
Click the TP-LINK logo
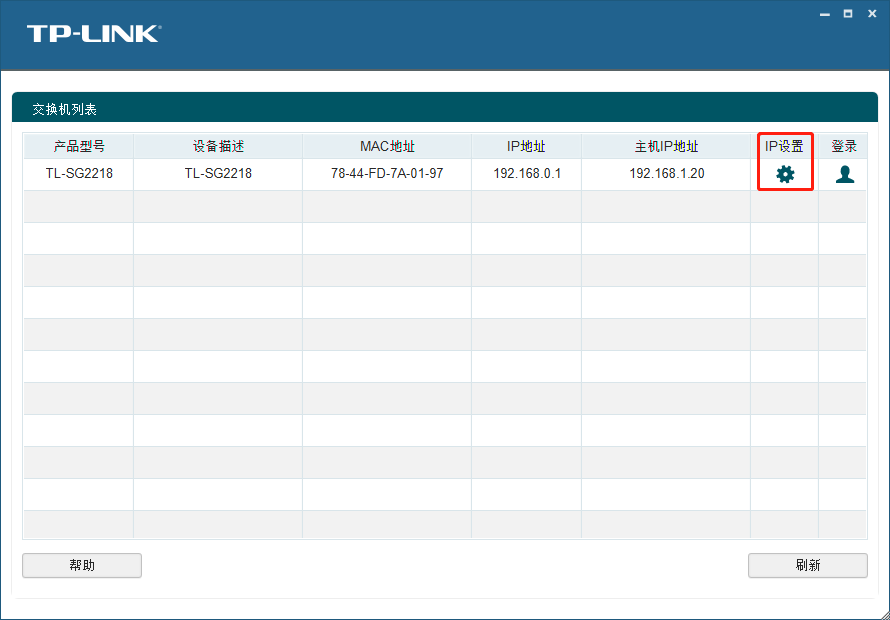(x=94, y=33)
